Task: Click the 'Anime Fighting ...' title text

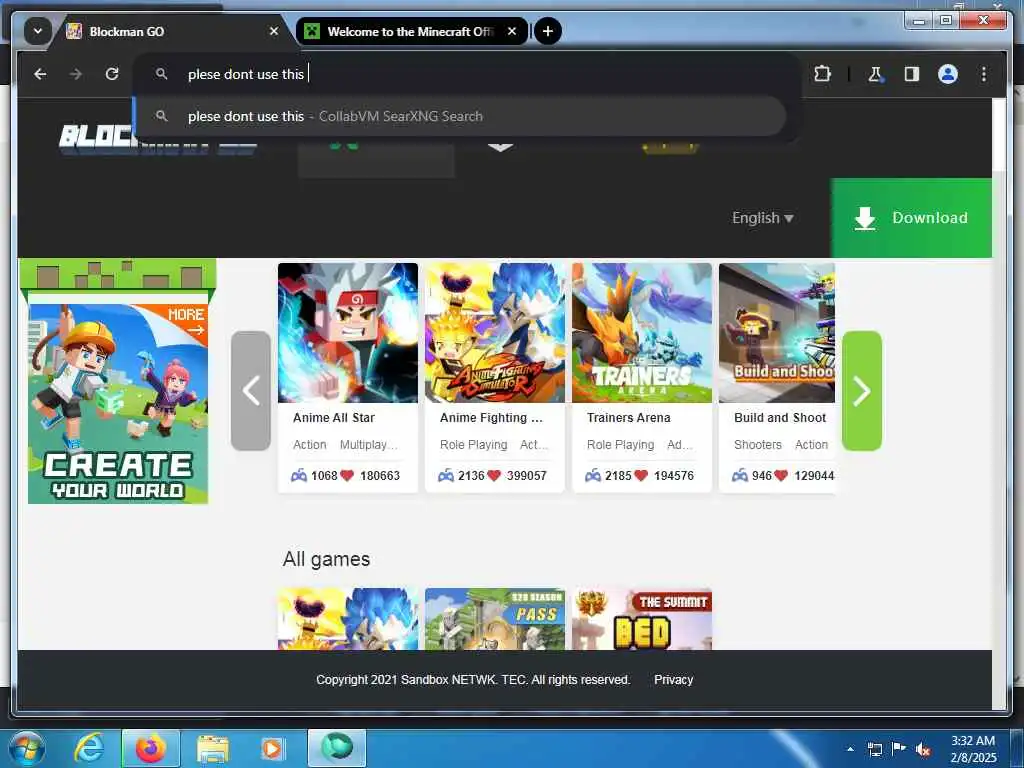Action: tap(491, 418)
